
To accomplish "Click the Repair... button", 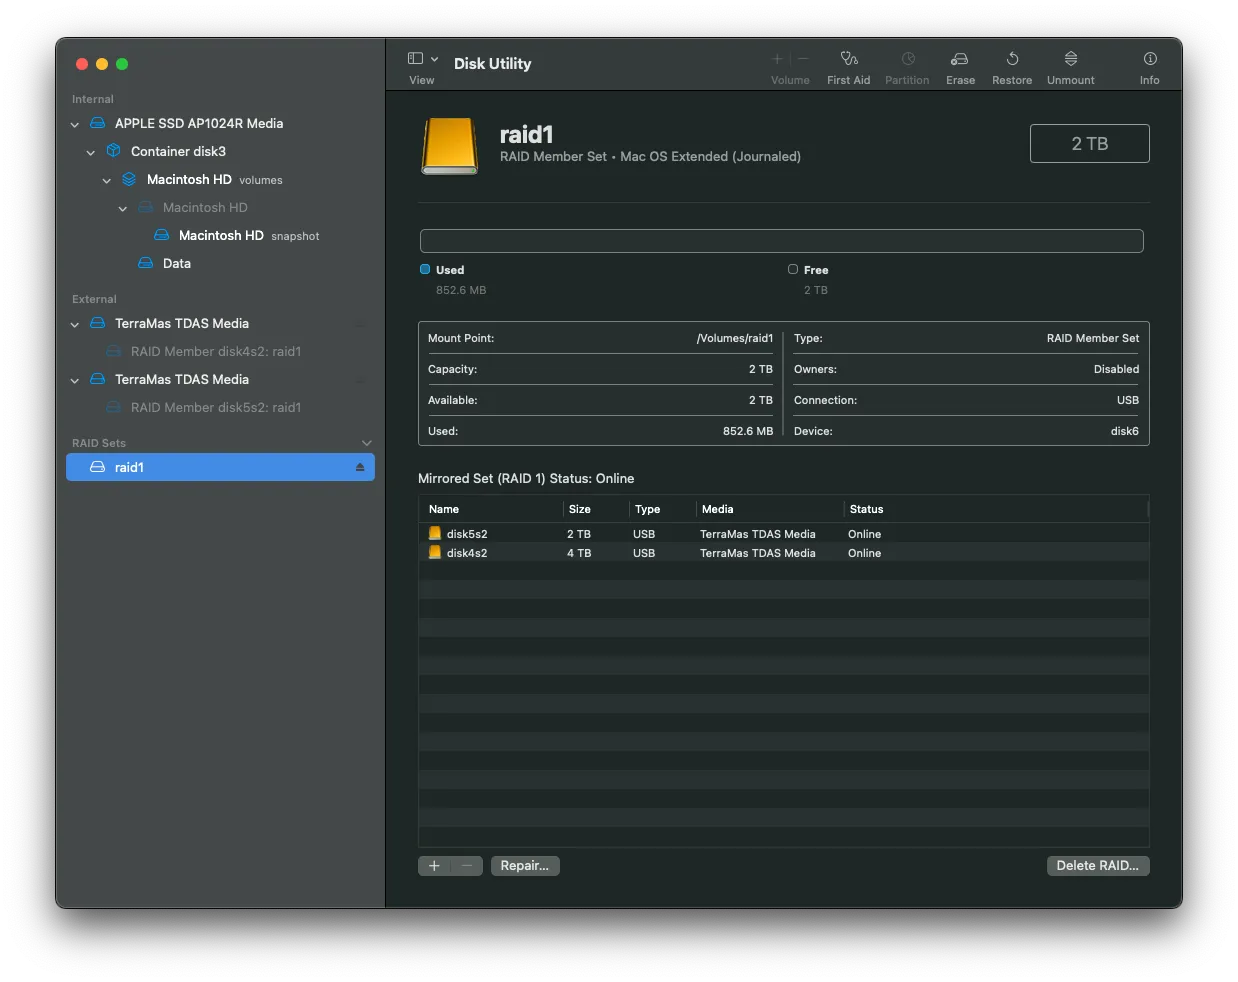I will pyautogui.click(x=525, y=866).
